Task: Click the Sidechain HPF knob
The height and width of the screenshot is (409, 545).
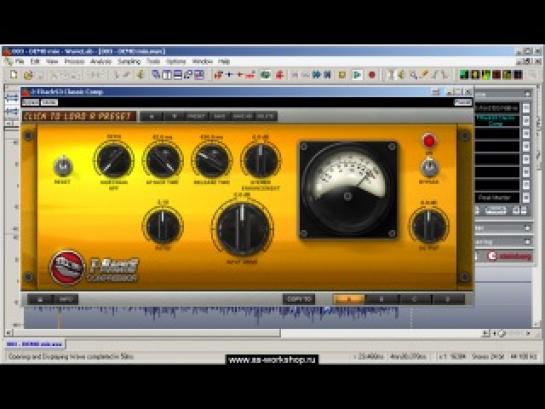Action: pos(114,160)
